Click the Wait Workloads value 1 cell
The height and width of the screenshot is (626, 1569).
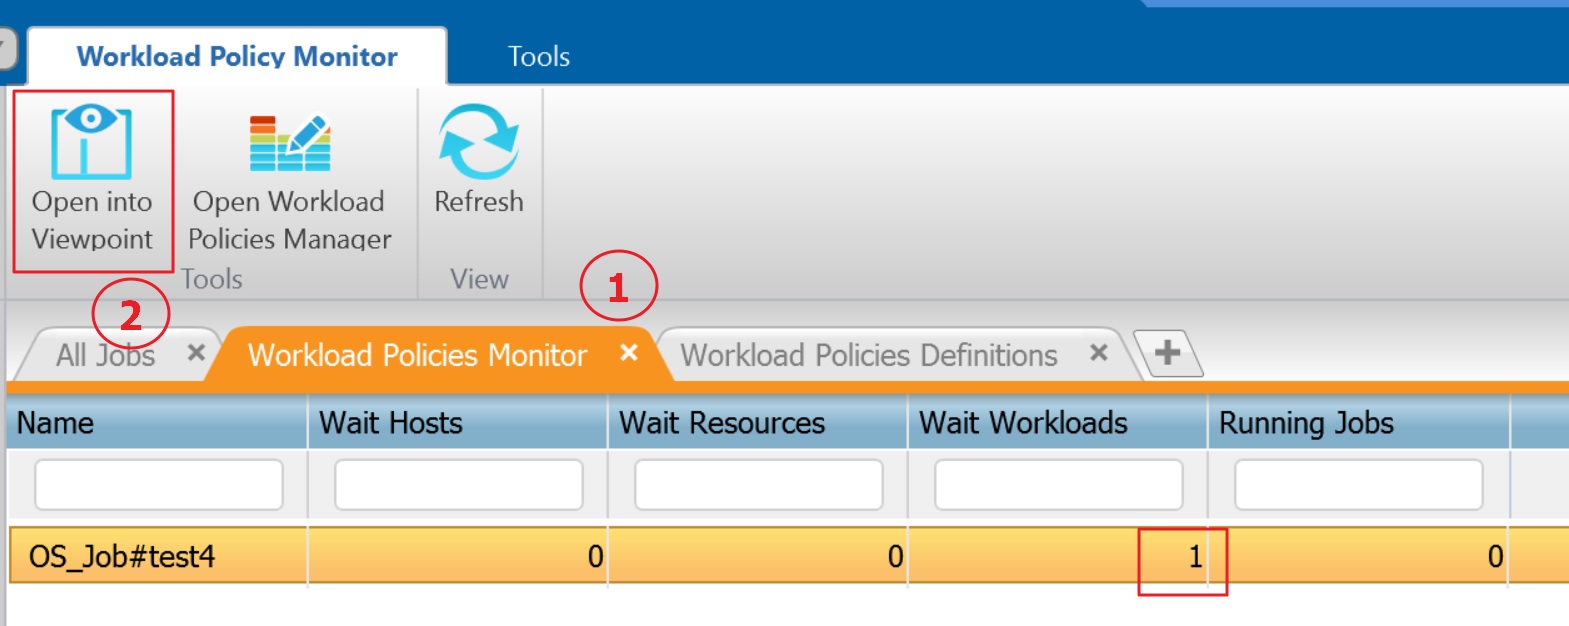[x=1183, y=556]
